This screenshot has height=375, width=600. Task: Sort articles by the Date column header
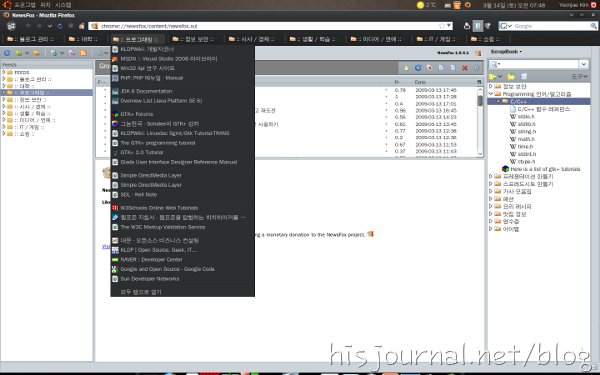(x=444, y=82)
